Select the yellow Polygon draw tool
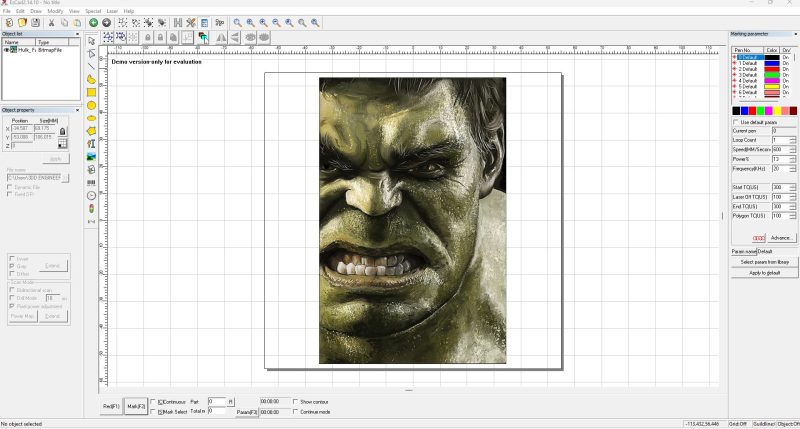 (x=91, y=131)
